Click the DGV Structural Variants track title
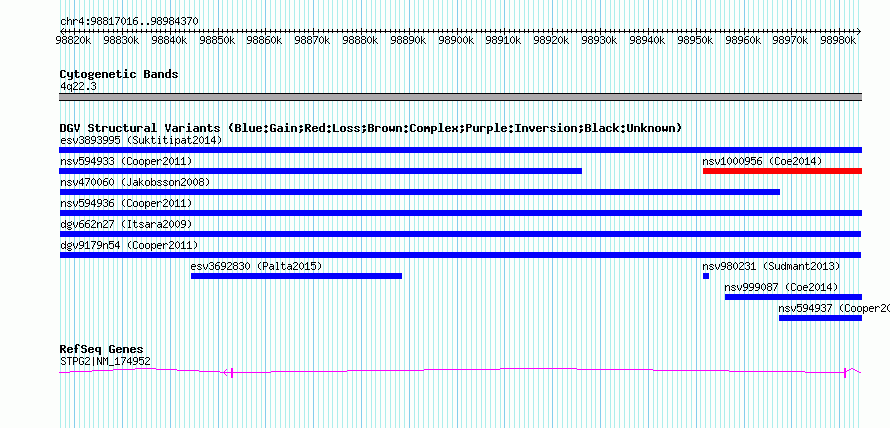890x428 pixels. click(370, 128)
